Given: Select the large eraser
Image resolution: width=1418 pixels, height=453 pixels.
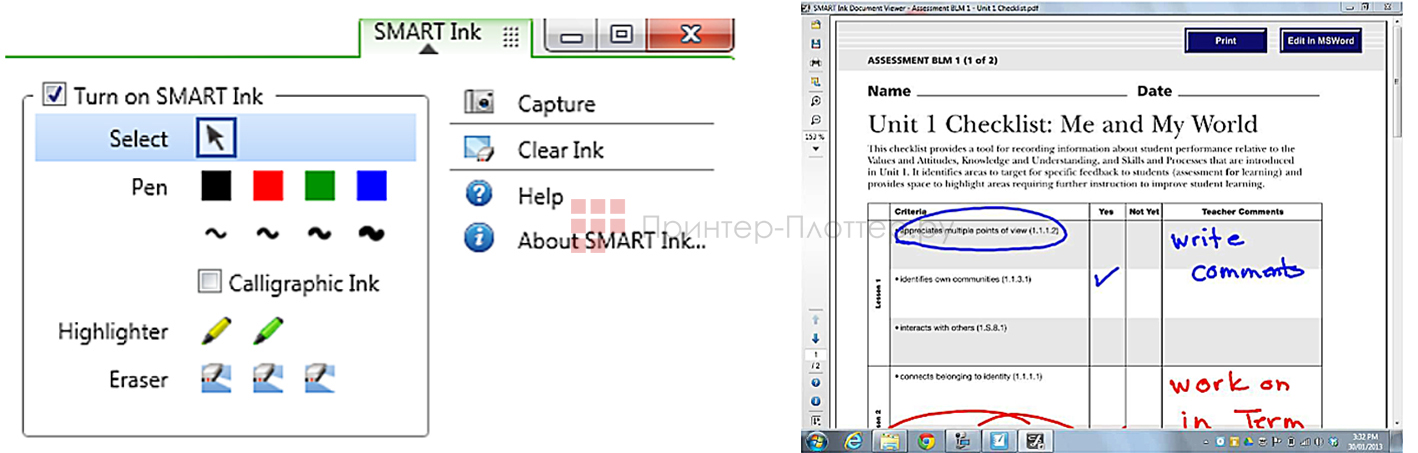Looking at the screenshot, I should point(320,378).
